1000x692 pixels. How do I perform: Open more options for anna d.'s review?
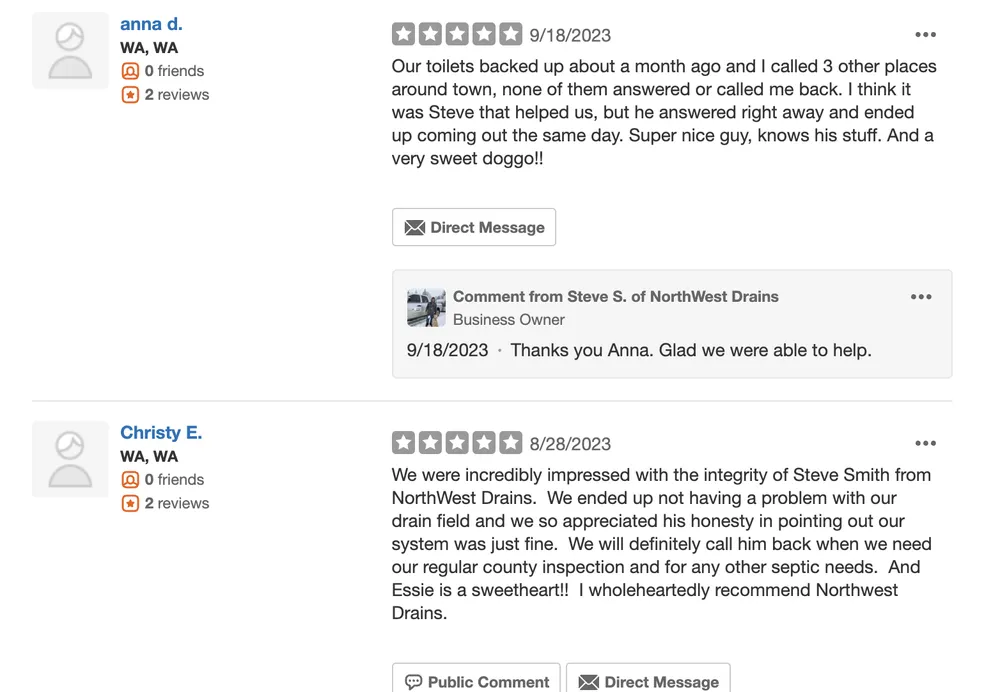pyautogui.click(x=926, y=35)
